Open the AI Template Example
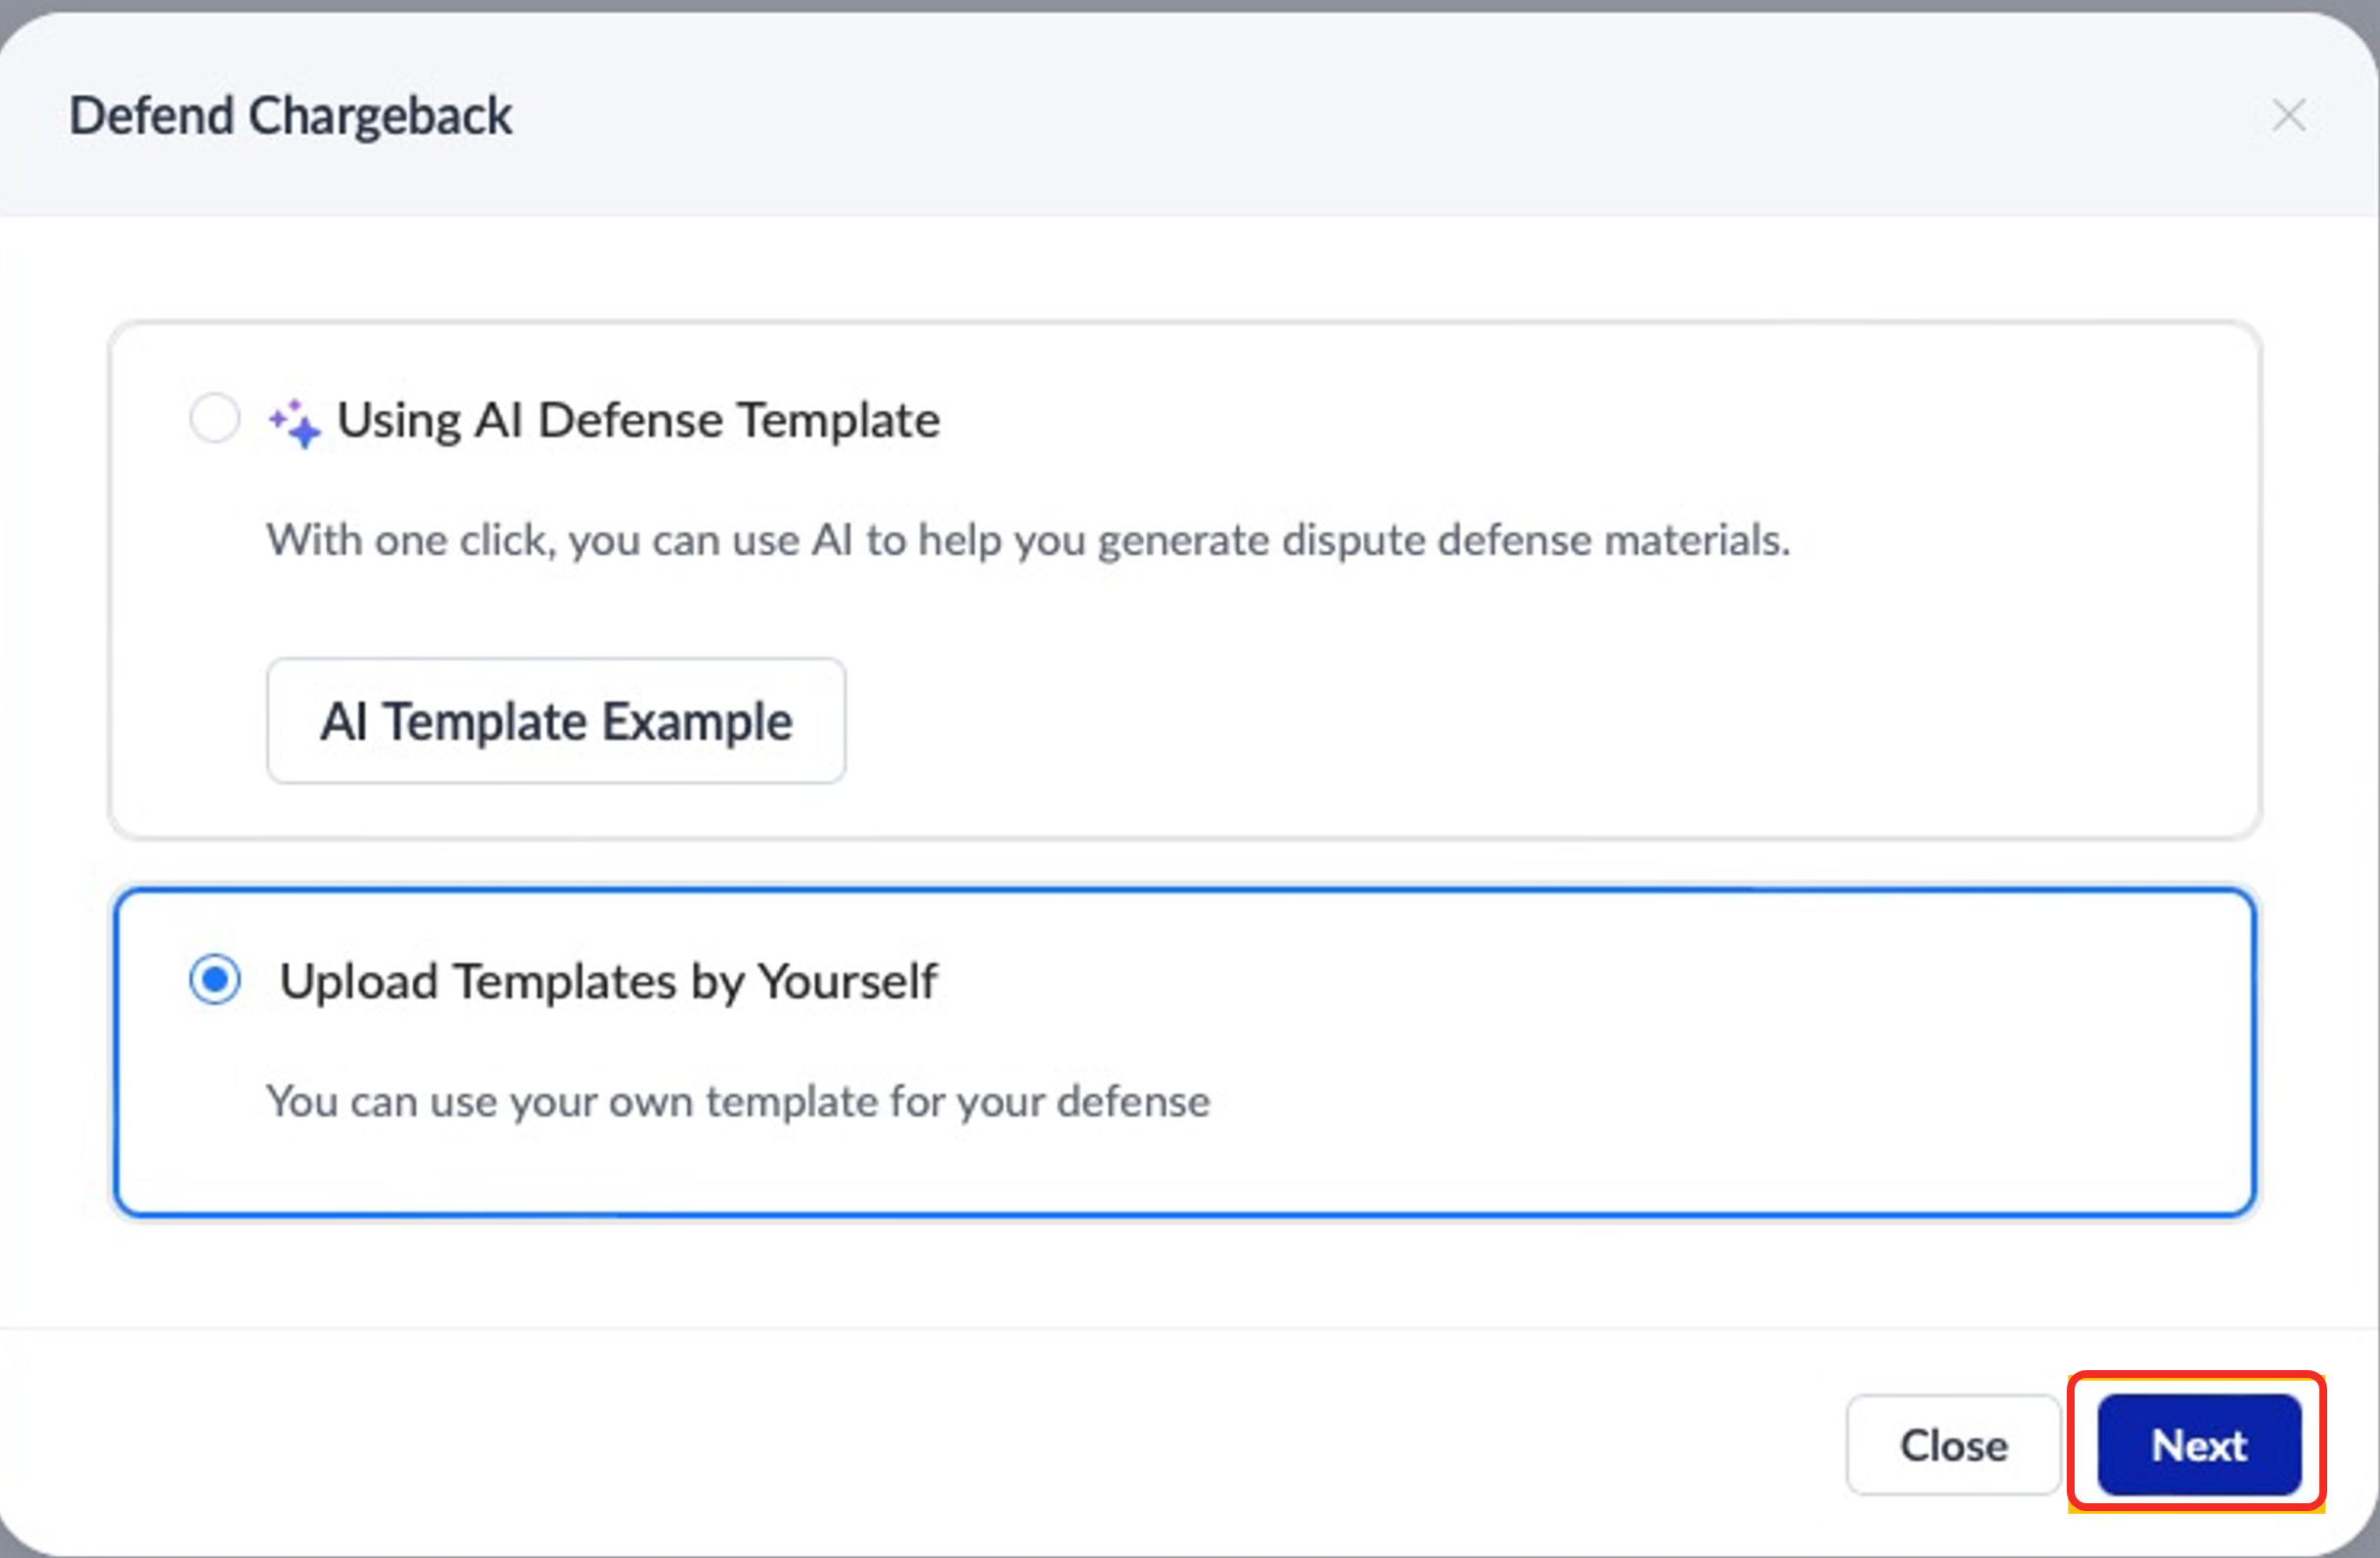 [x=555, y=721]
